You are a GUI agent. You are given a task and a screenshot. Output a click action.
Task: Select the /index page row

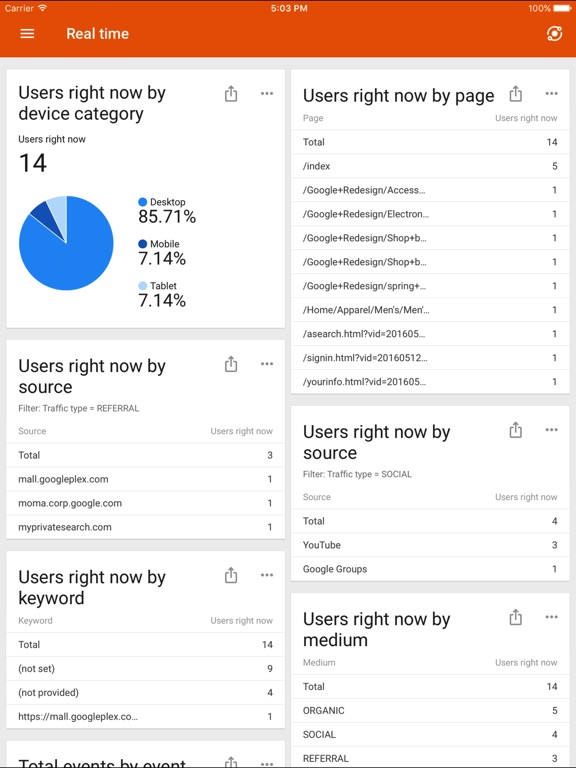(x=430, y=166)
